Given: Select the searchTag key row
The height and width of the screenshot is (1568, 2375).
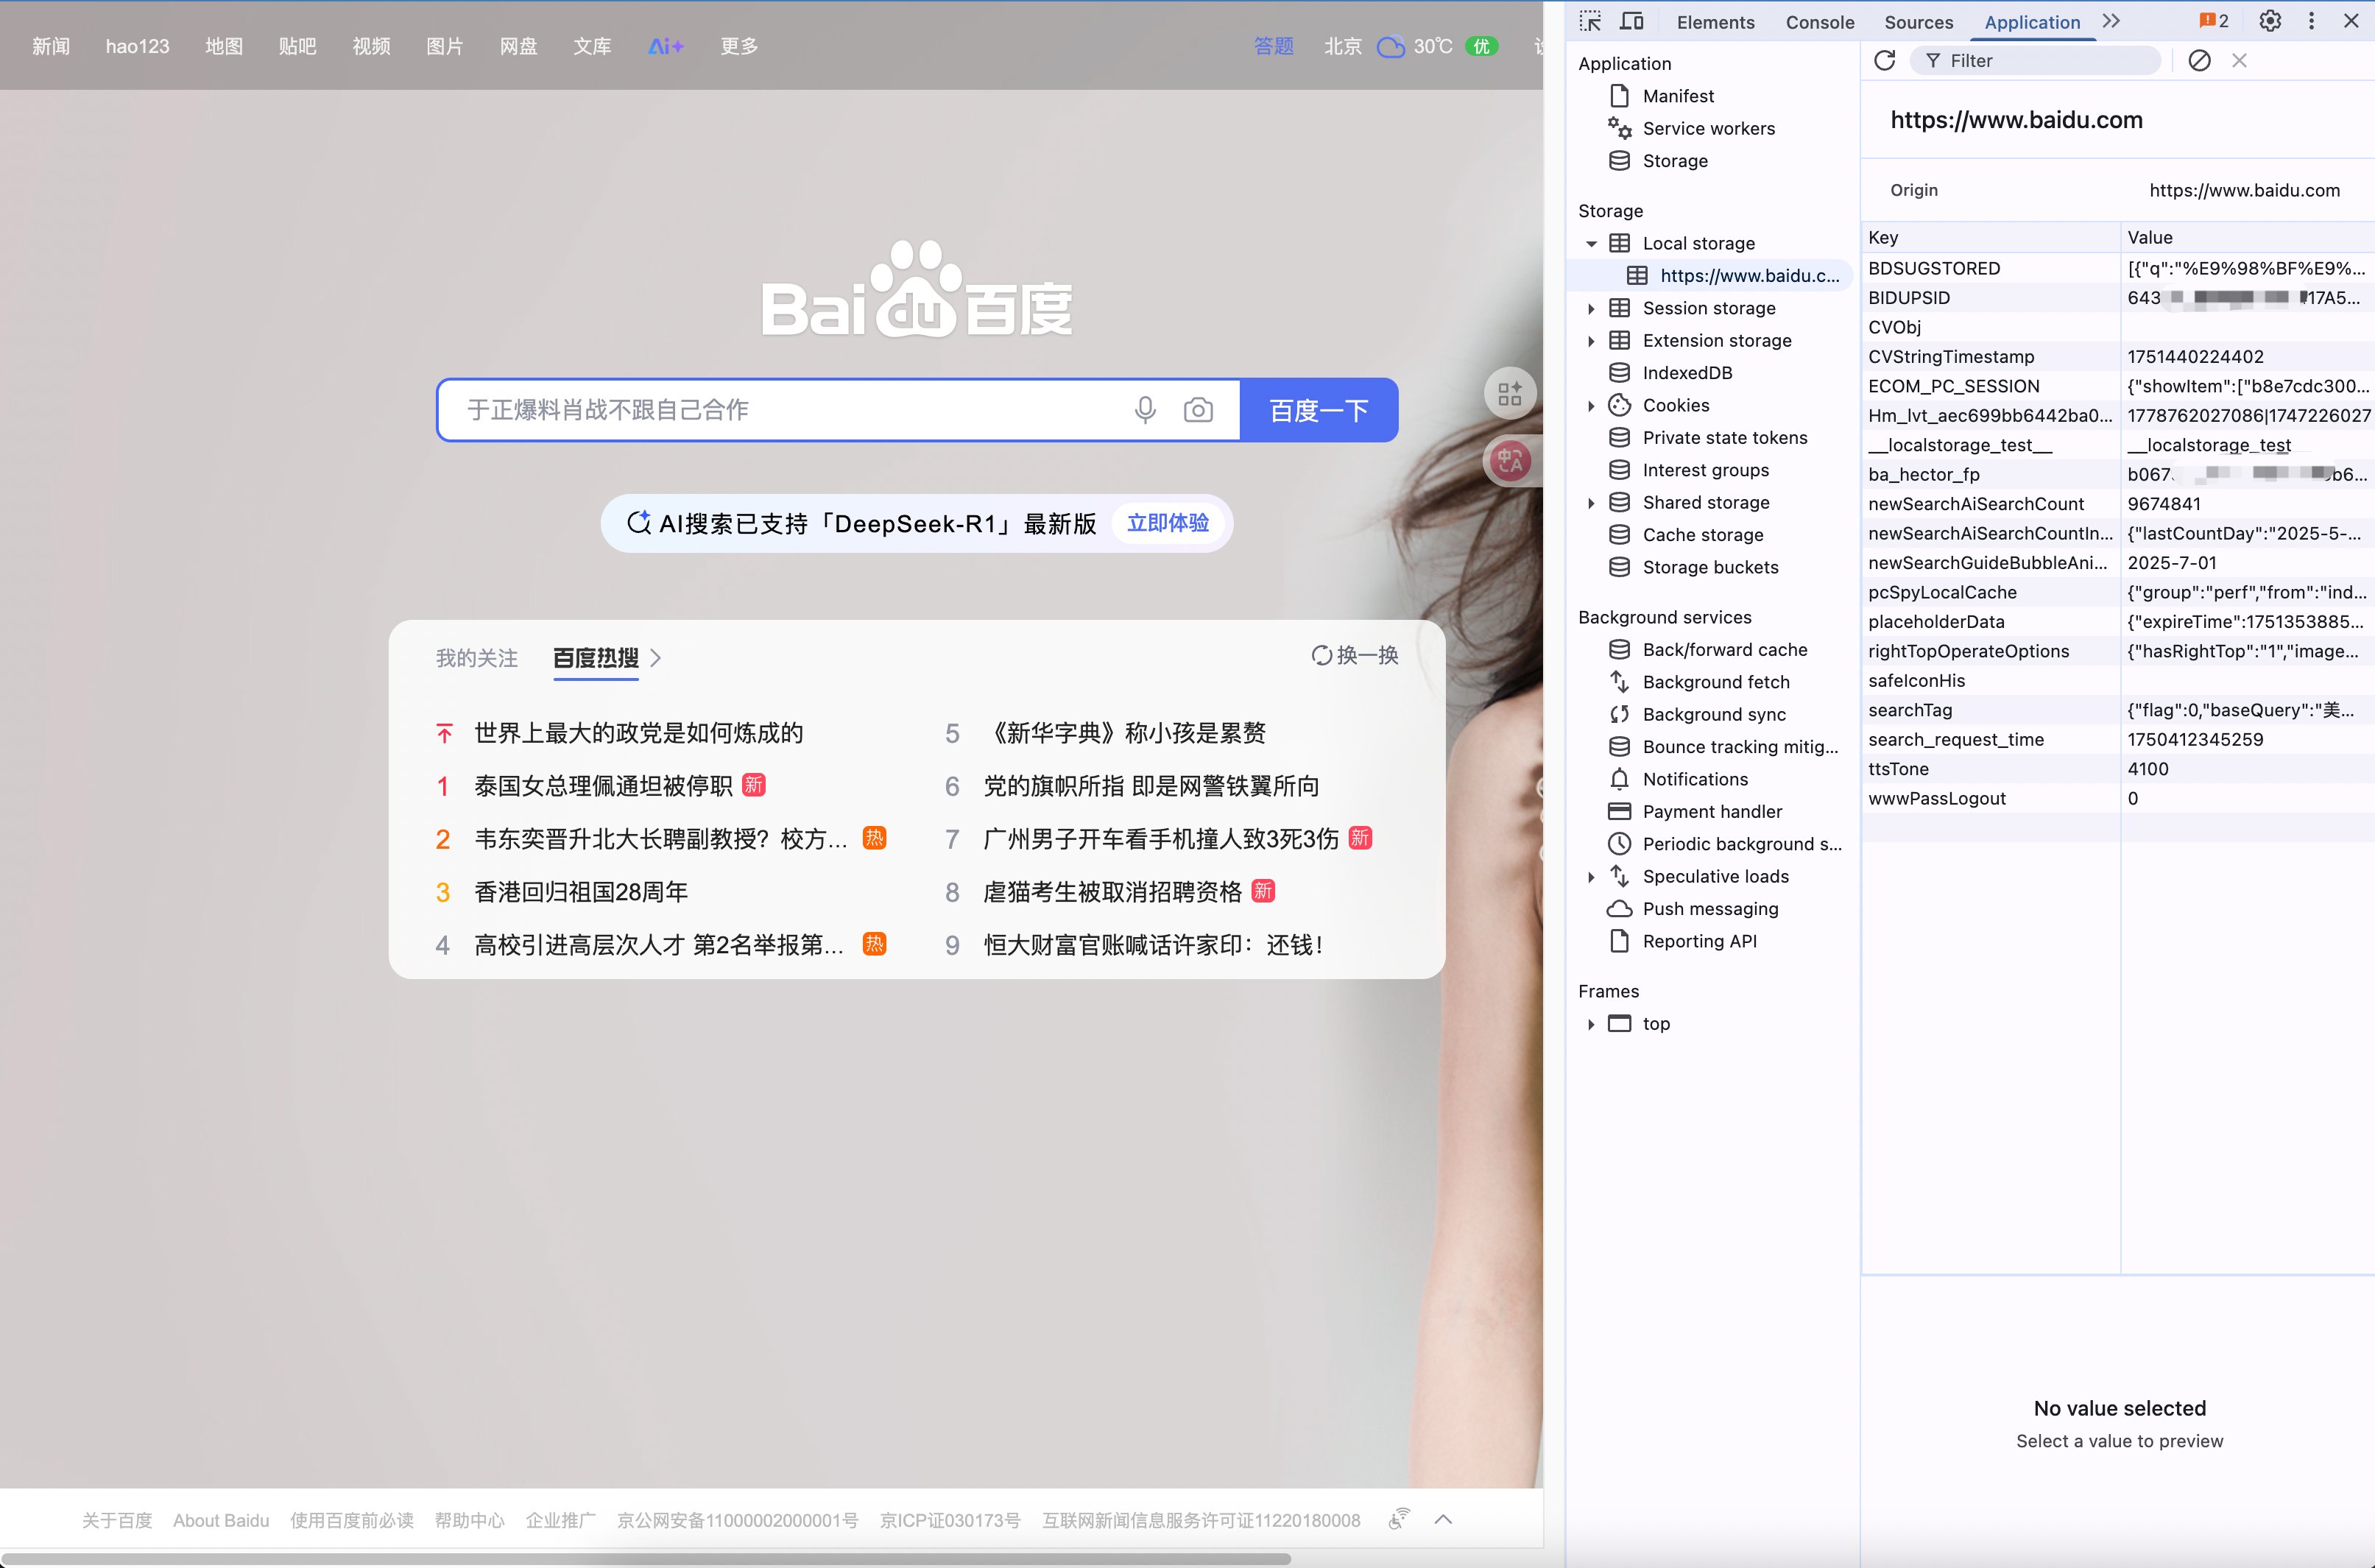Looking at the screenshot, I should 2117,710.
